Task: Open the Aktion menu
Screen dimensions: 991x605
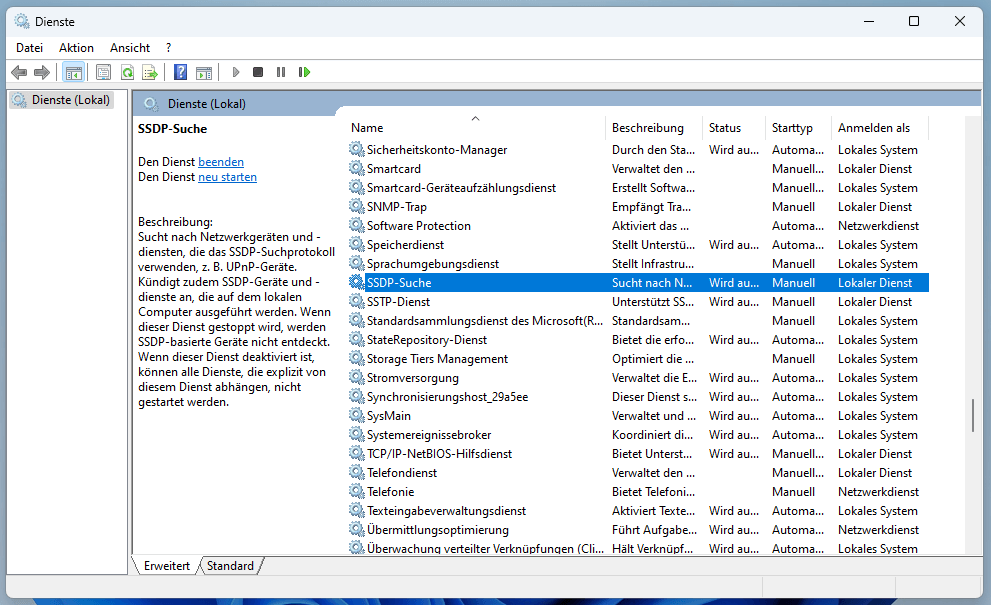Action: pyautogui.click(x=76, y=48)
